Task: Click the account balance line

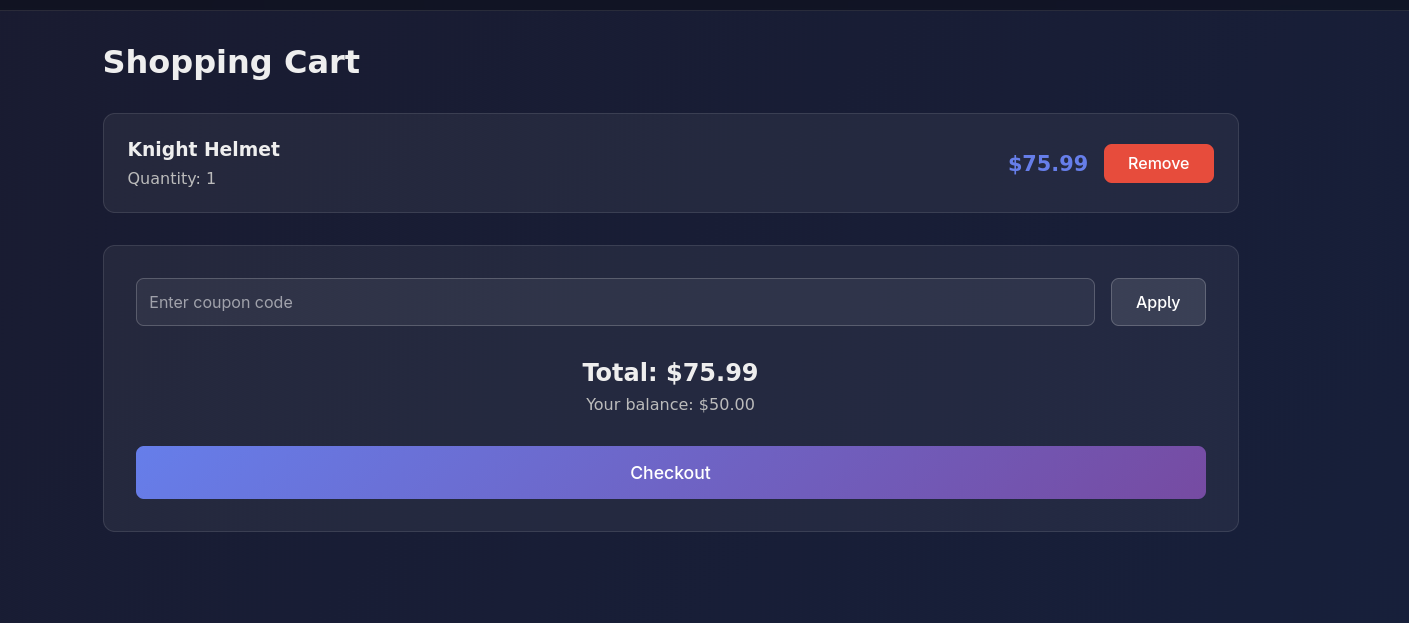Action: pyautogui.click(x=670, y=405)
